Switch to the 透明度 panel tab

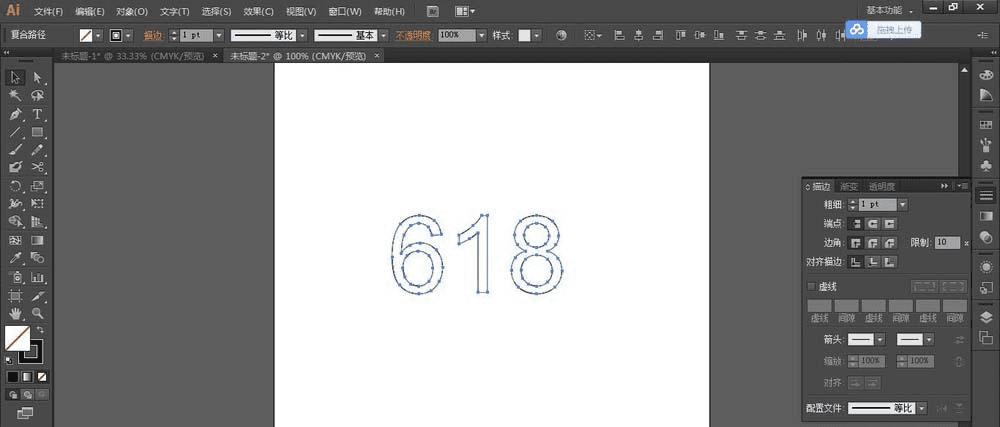click(882, 187)
